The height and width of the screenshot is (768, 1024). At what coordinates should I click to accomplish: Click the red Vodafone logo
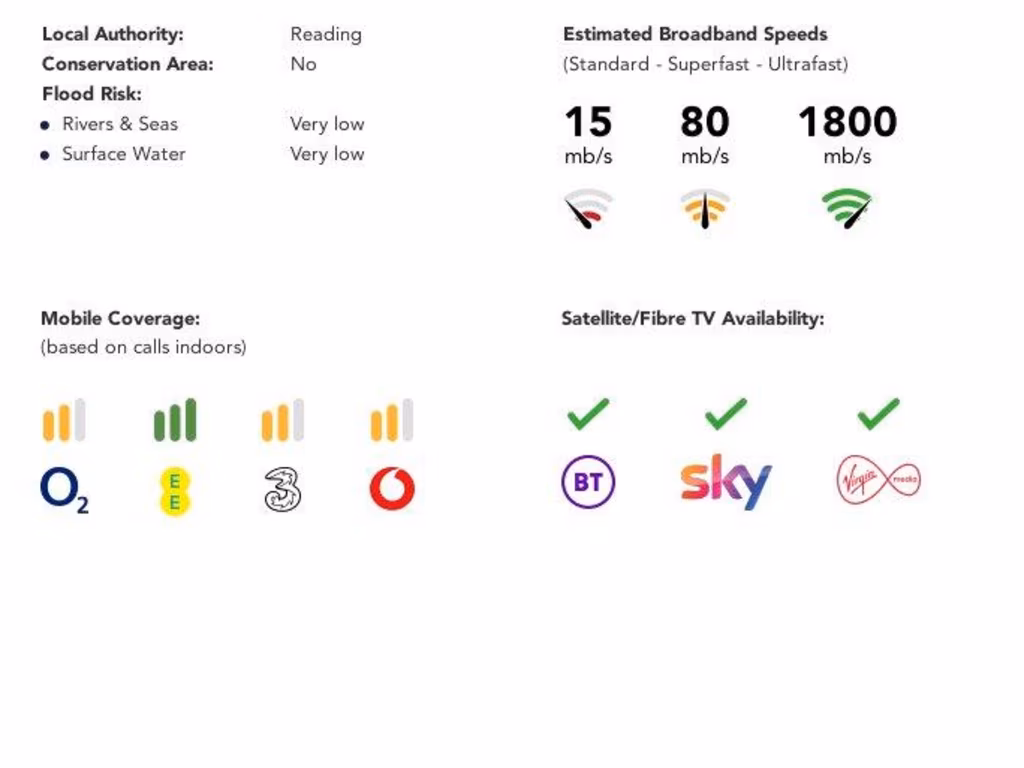[392, 489]
